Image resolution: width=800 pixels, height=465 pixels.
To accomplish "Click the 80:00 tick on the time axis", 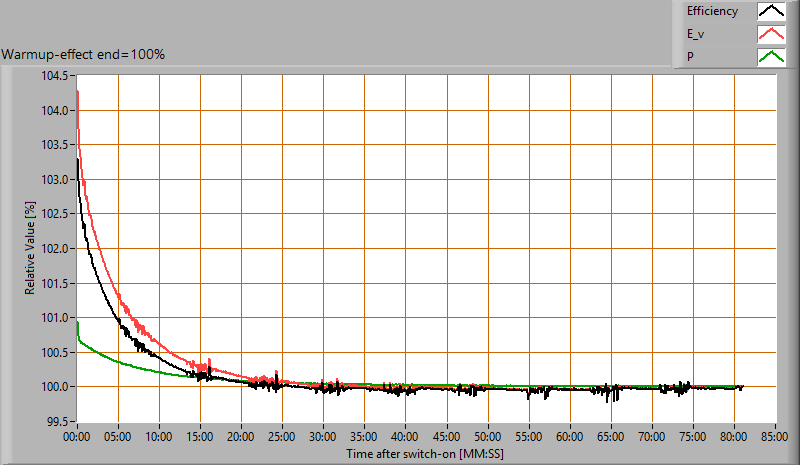I will (733, 437).
